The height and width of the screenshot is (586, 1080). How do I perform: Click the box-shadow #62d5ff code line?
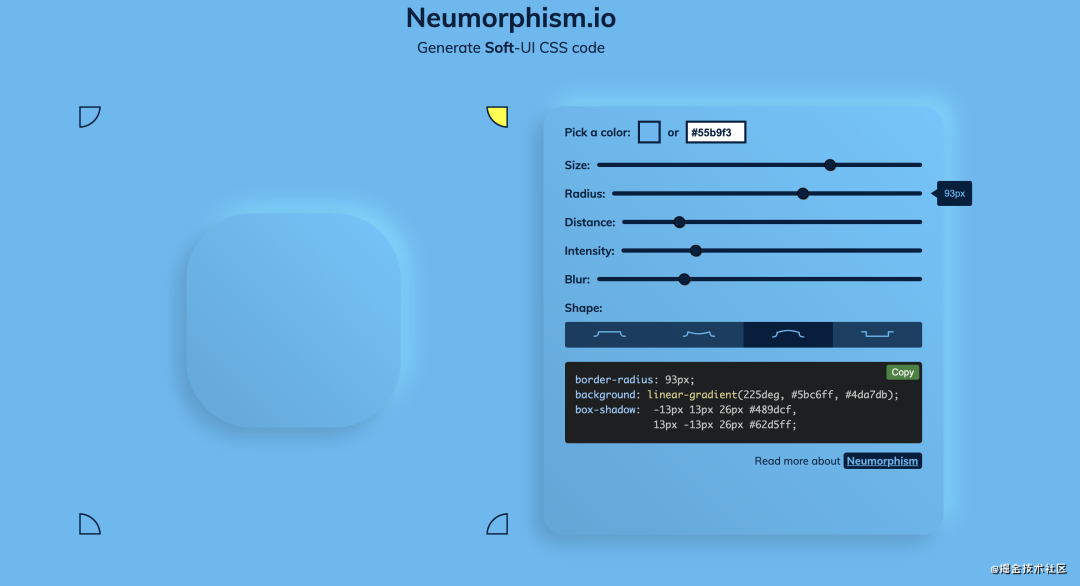tap(725, 425)
